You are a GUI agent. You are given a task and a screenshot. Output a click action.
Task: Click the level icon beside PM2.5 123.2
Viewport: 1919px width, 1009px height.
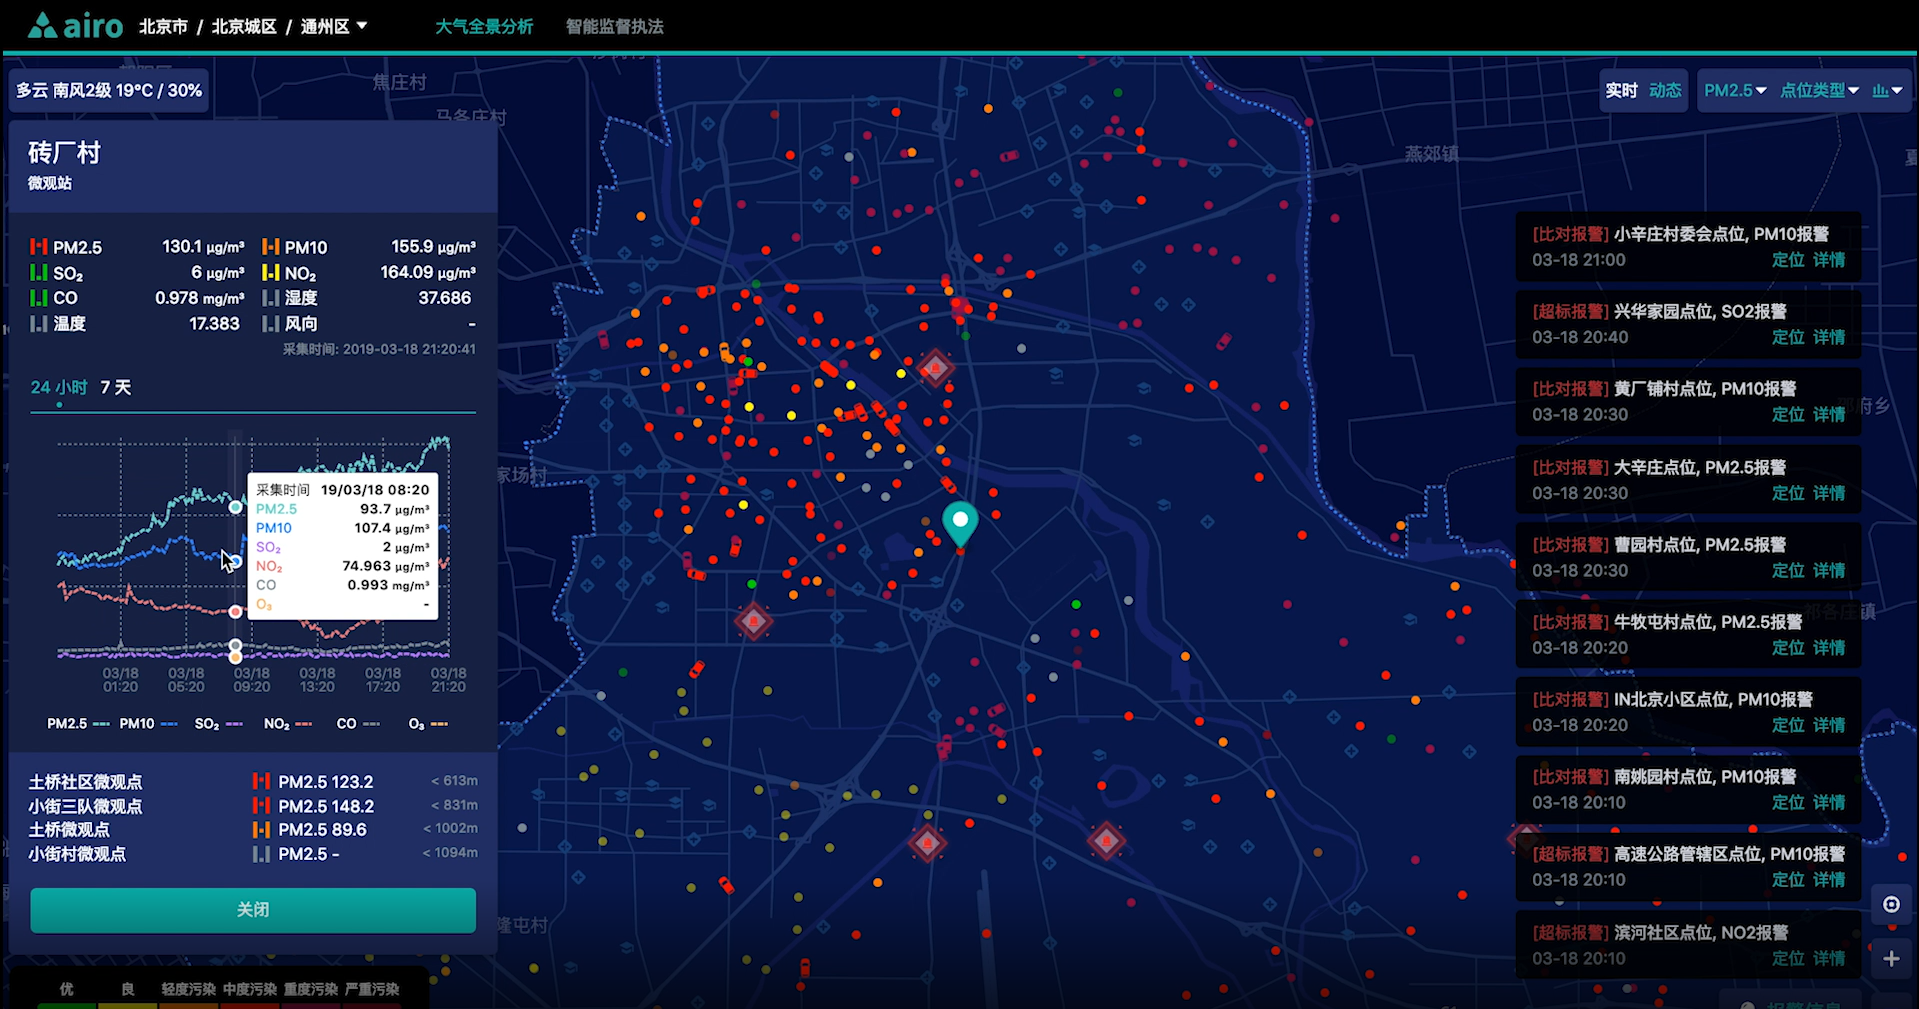click(261, 781)
